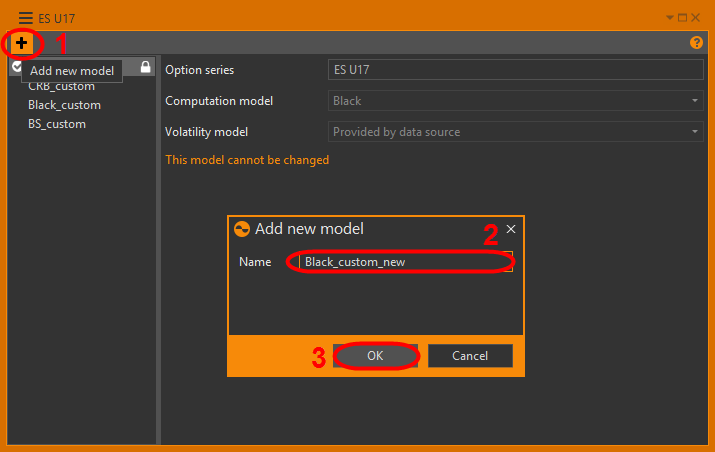Close the ES U17 panel
Viewport: 715px width, 452px height.
[x=697, y=17]
